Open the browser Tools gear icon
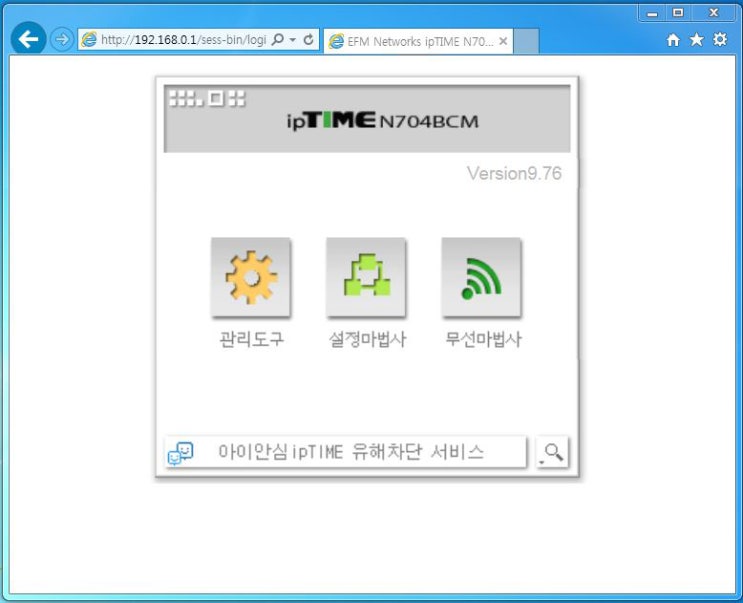This screenshot has width=743, height=603. [x=720, y=39]
